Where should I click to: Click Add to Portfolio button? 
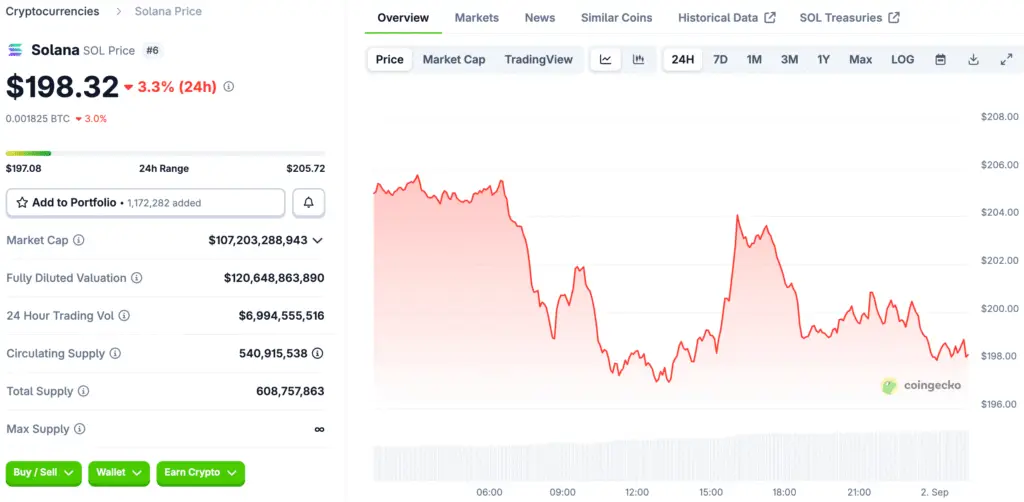pos(145,202)
